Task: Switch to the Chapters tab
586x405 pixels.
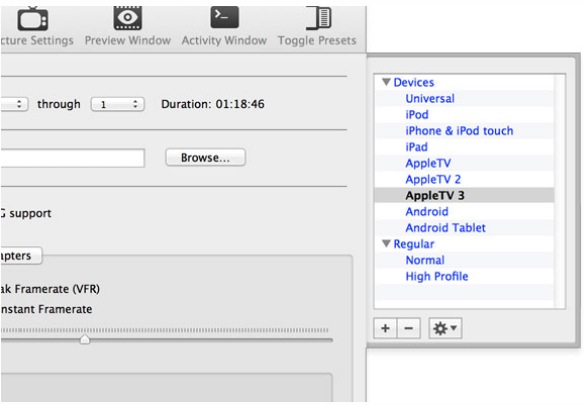Action: (x=21, y=256)
